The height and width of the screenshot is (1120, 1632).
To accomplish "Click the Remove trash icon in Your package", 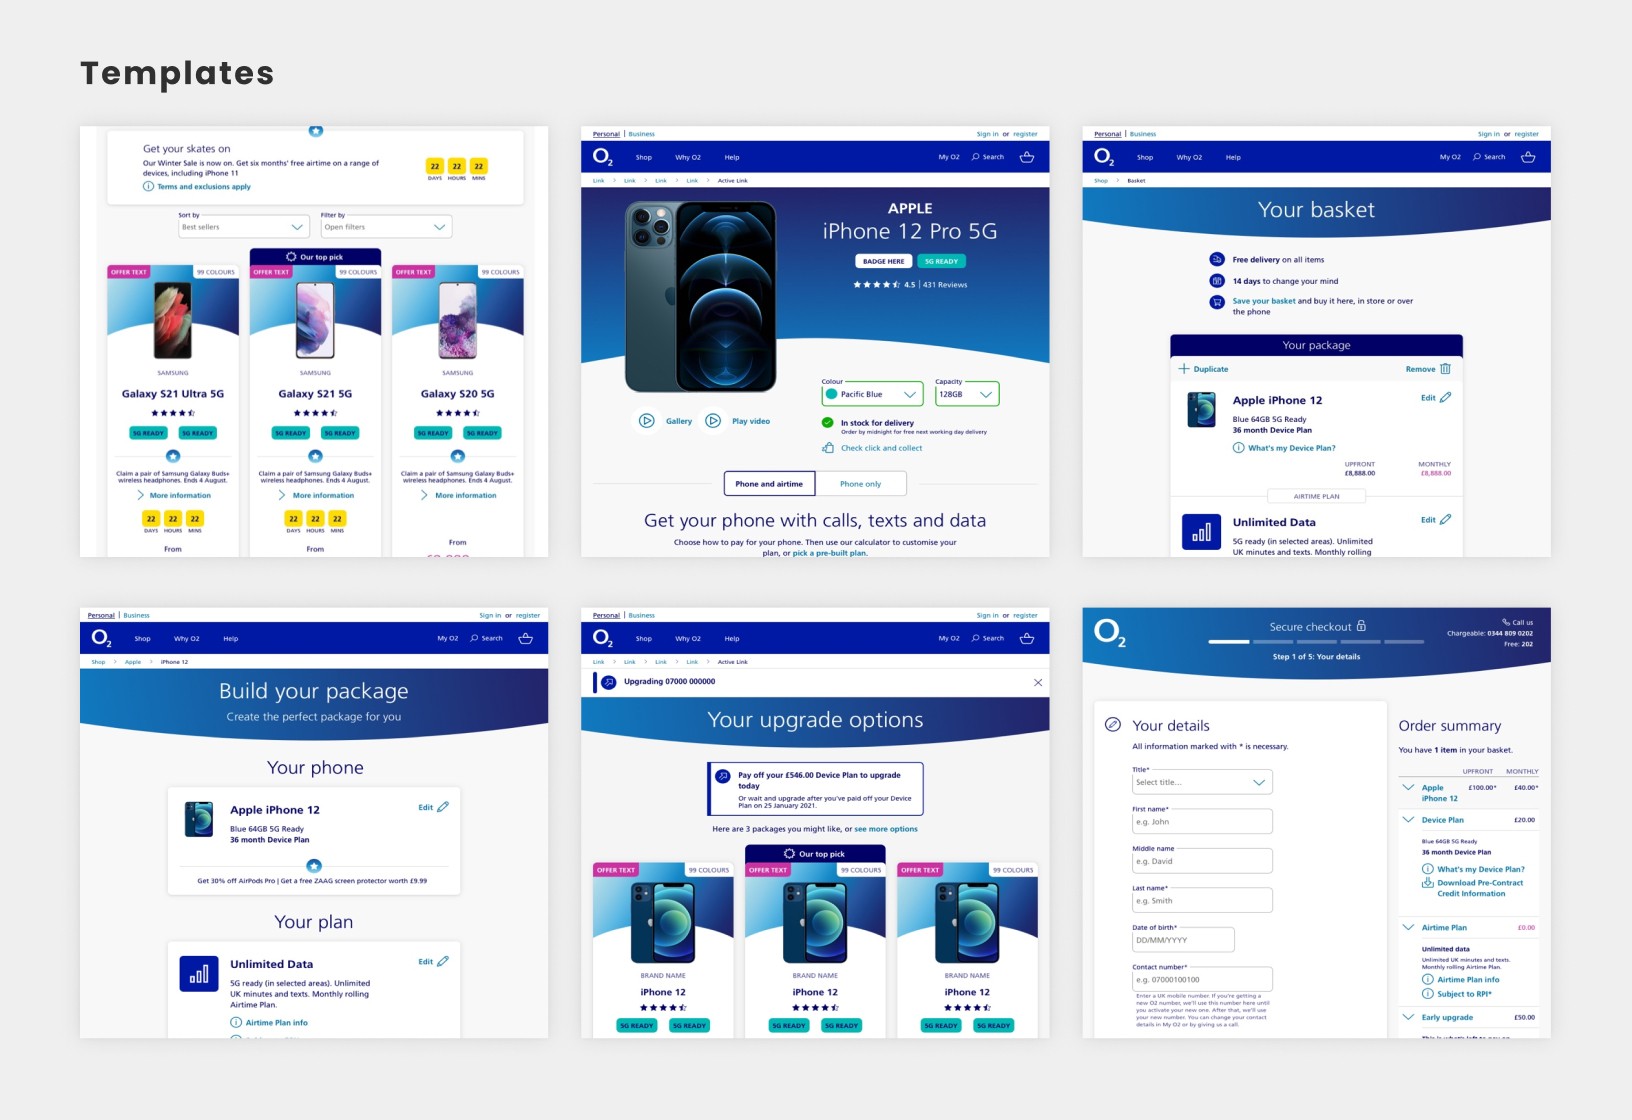I will [x=1445, y=369].
